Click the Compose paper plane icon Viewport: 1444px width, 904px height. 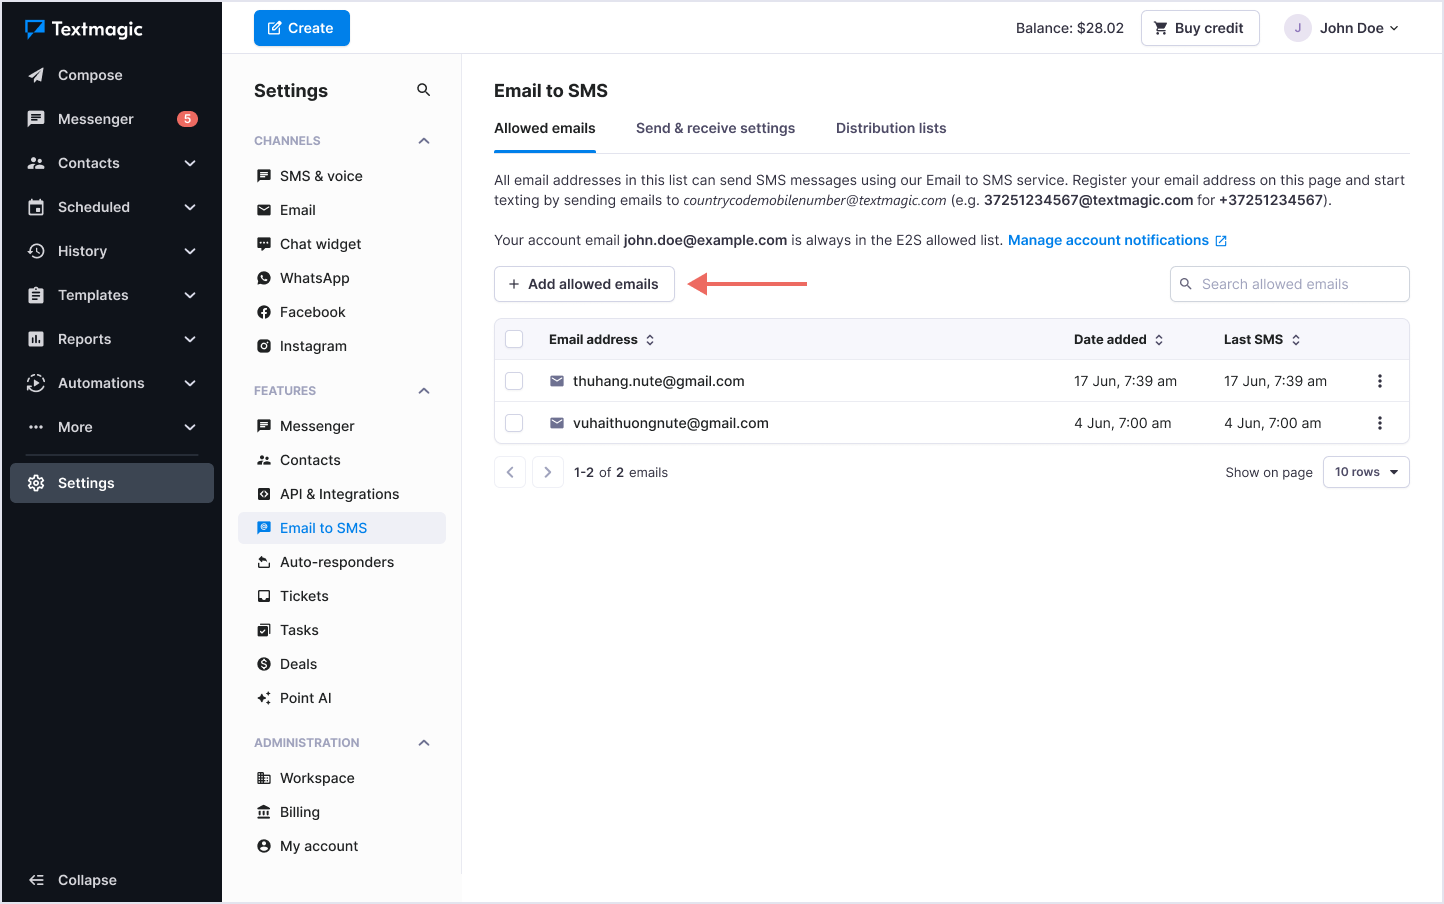pos(36,75)
